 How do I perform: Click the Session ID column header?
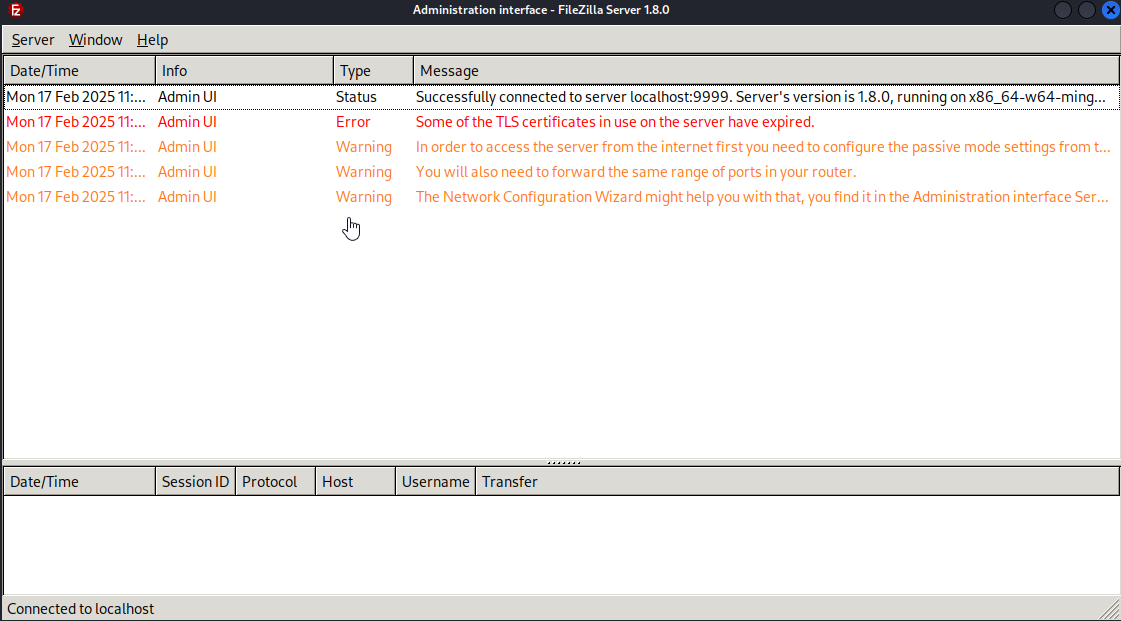coord(195,482)
